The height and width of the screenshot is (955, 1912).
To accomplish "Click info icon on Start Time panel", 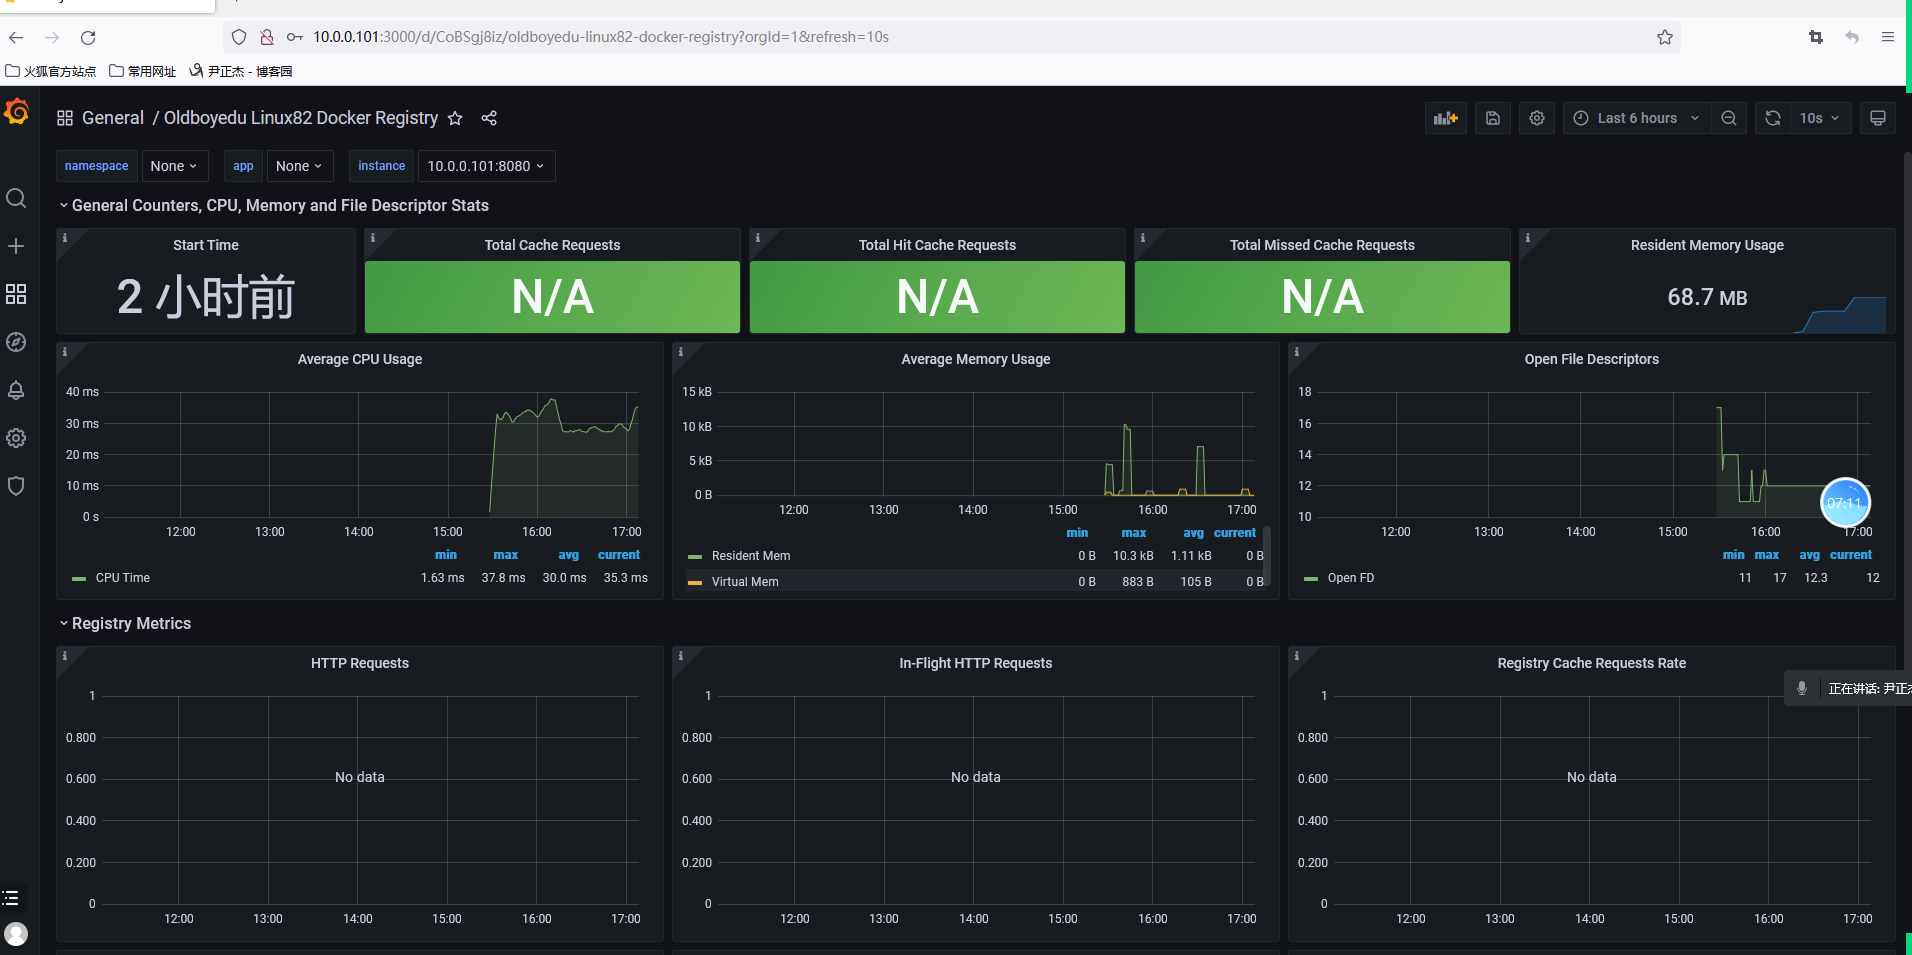I will pos(65,238).
